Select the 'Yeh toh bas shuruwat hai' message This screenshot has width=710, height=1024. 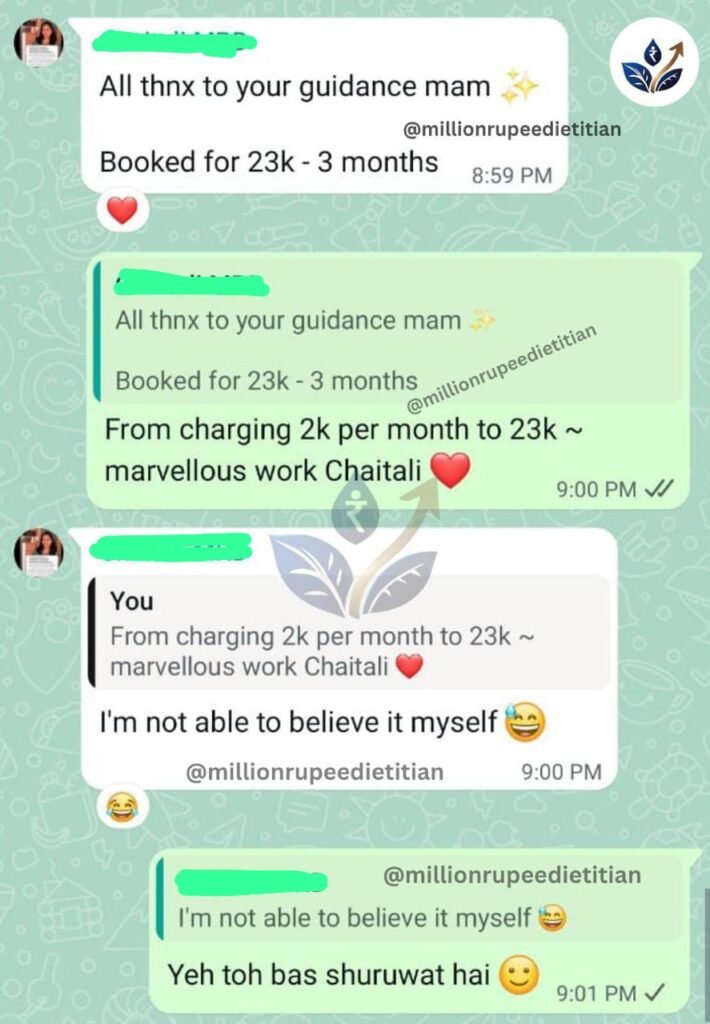tap(329, 975)
